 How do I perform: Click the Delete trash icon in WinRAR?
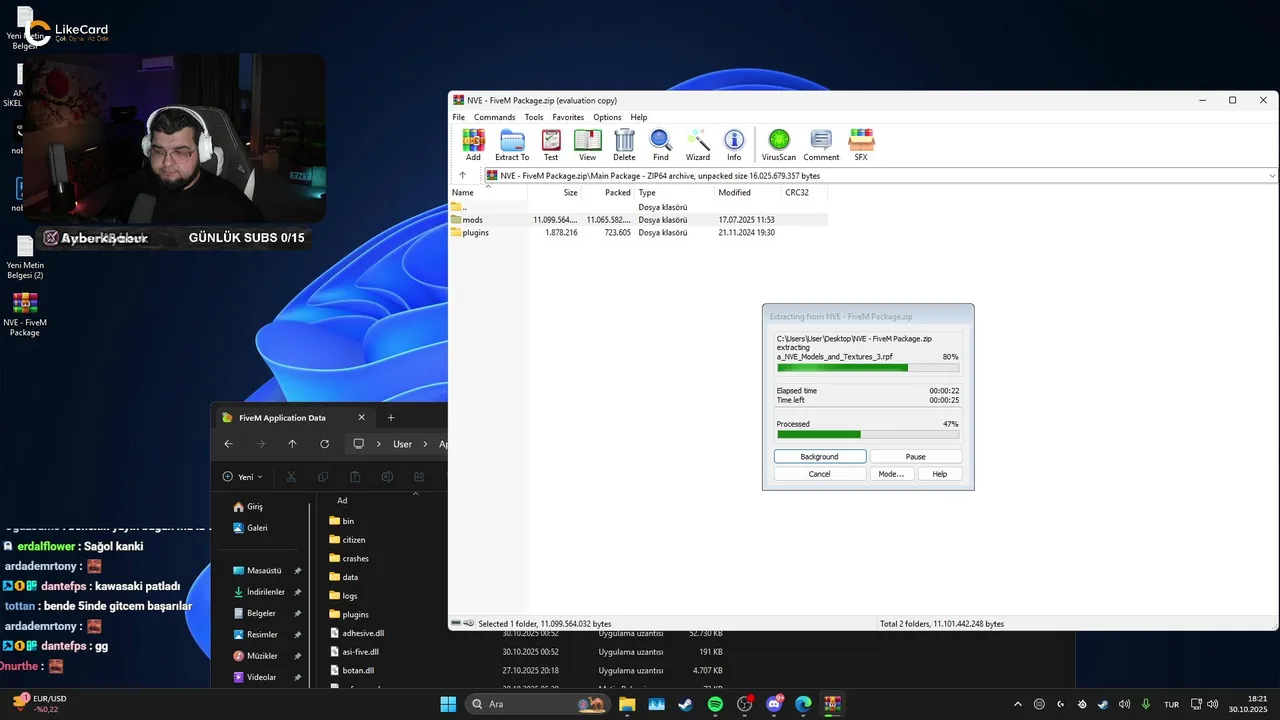coord(624,145)
